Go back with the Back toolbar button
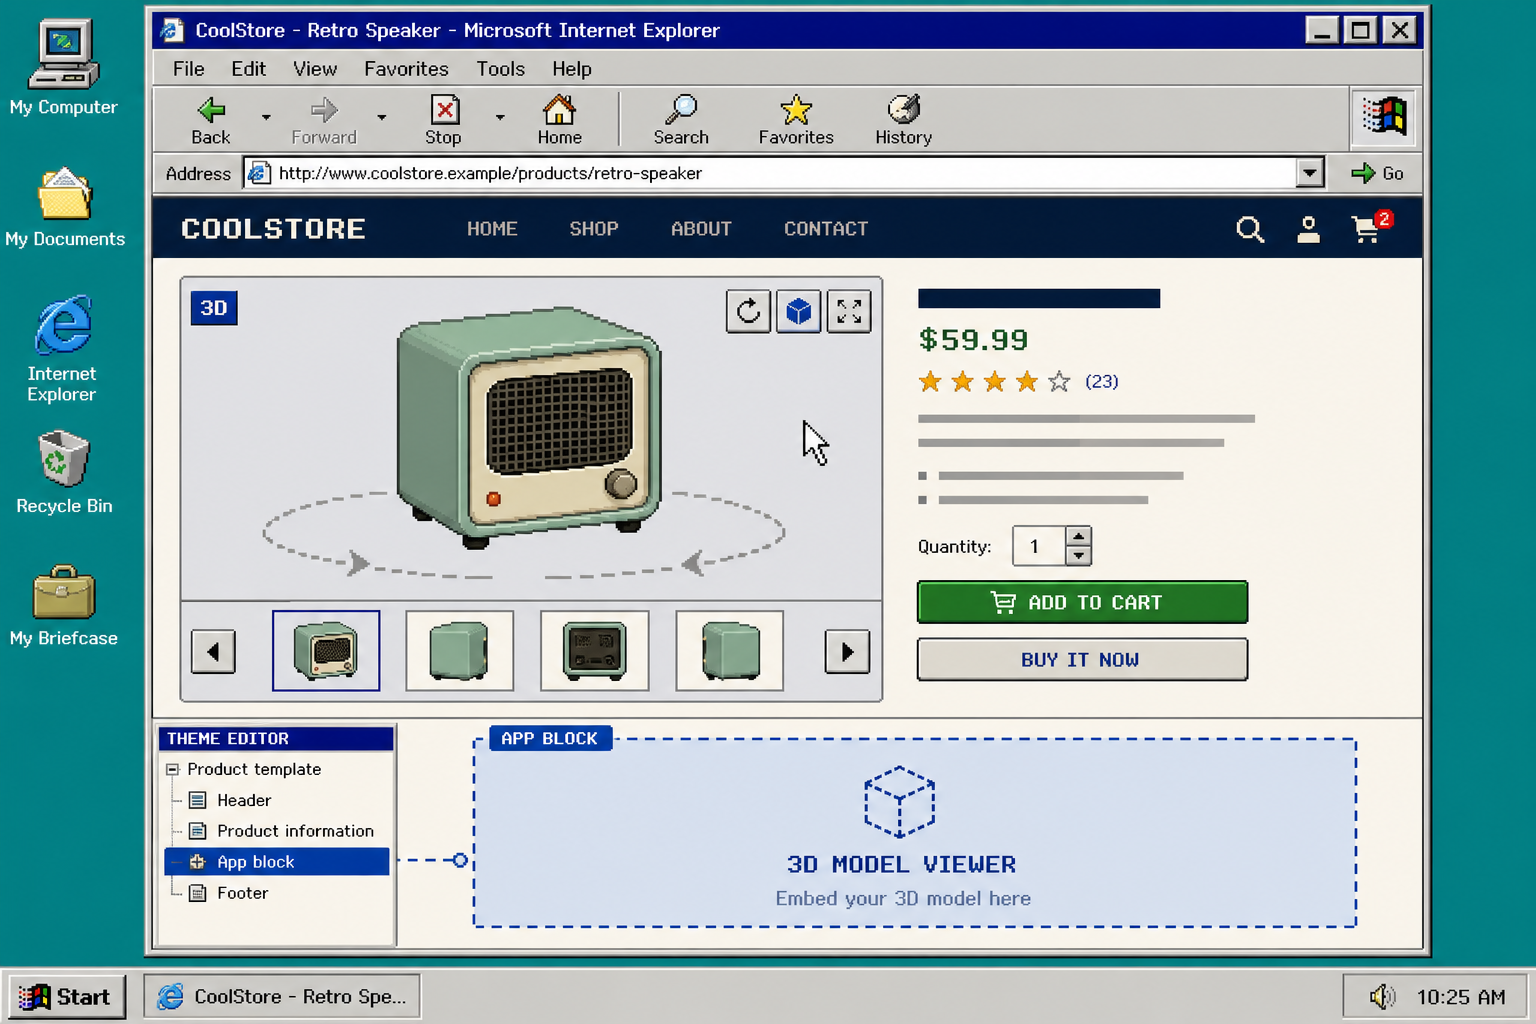This screenshot has height=1024, width=1536. coord(211,121)
